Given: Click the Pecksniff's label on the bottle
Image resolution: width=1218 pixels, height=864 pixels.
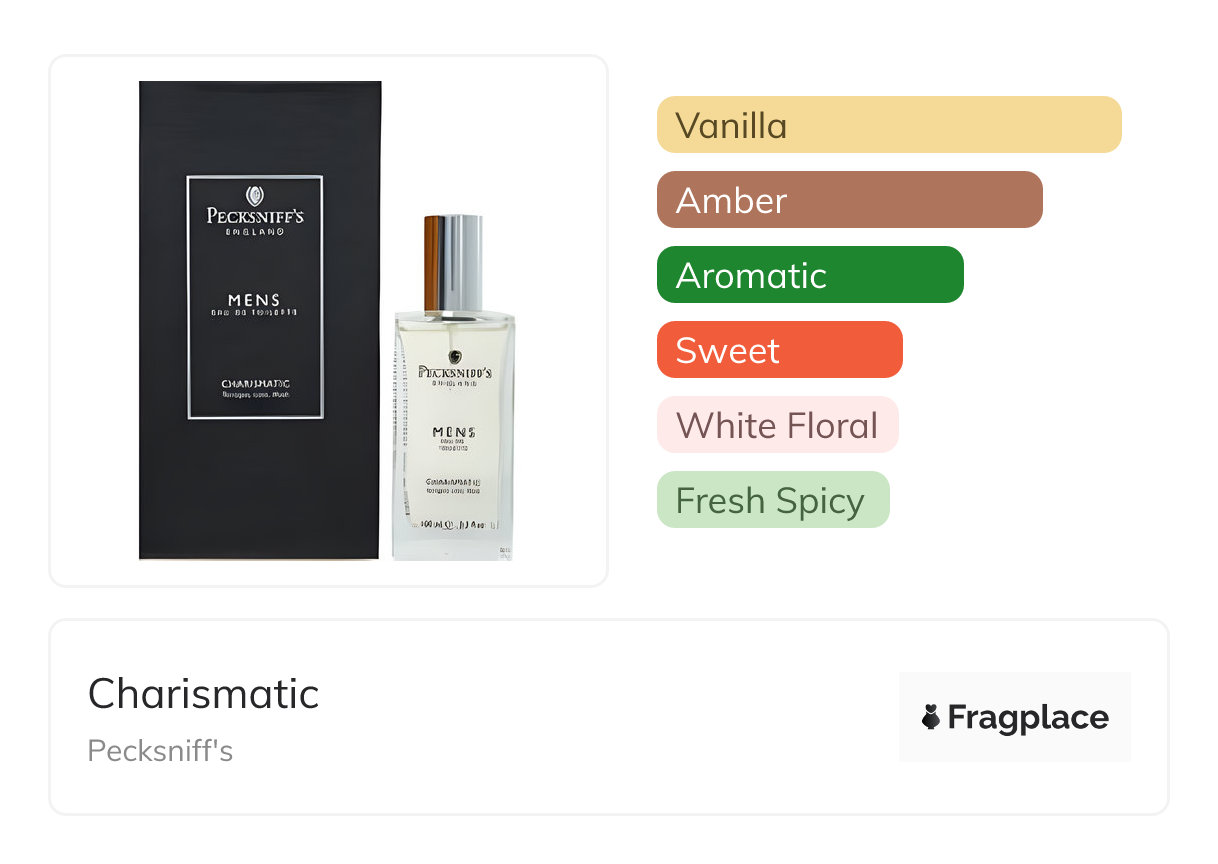Looking at the screenshot, I should pos(454,371).
